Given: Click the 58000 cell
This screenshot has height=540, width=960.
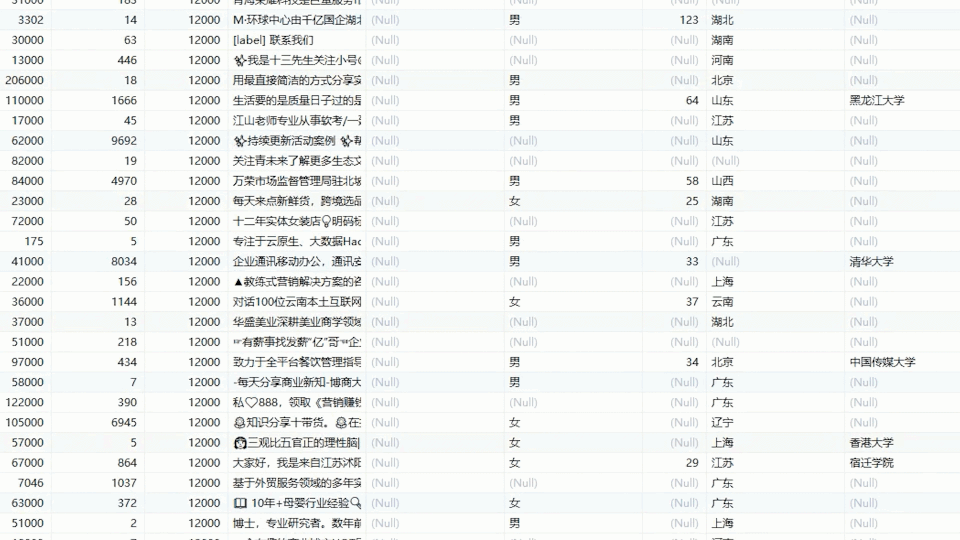Looking at the screenshot, I should 28,382.
